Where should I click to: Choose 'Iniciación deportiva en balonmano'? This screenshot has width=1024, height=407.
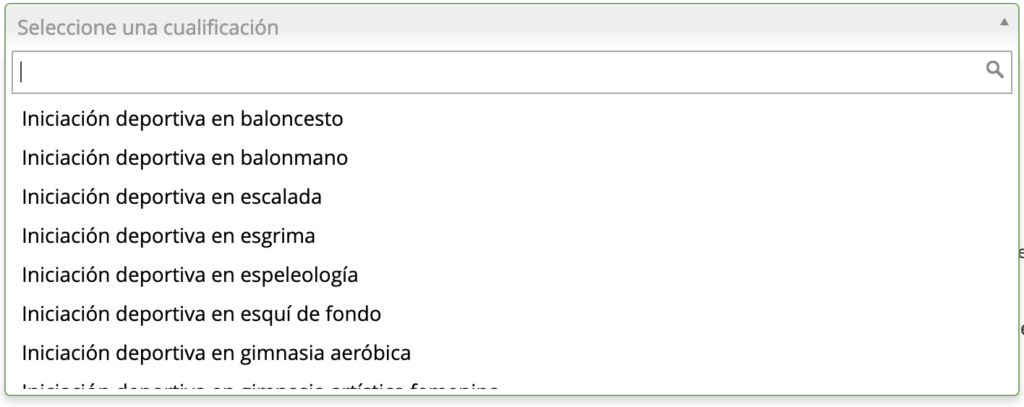click(x=185, y=157)
